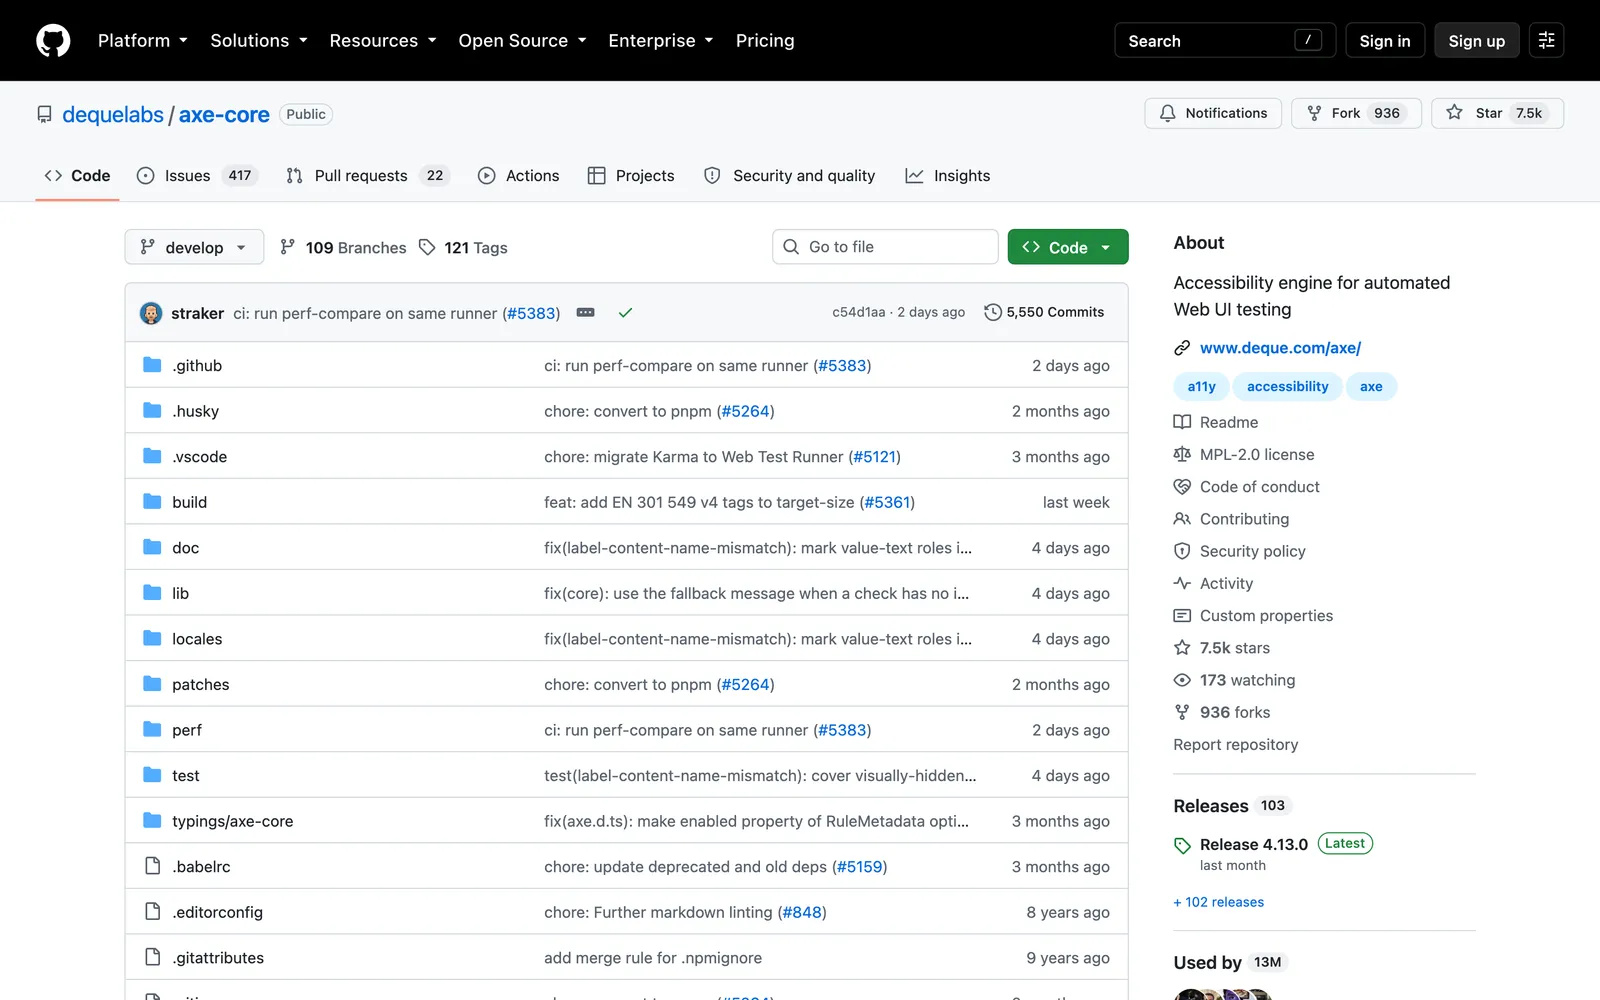Open the dequelabs owner link
The height and width of the screenshot is (1000, 1600).
coord(113,115)
